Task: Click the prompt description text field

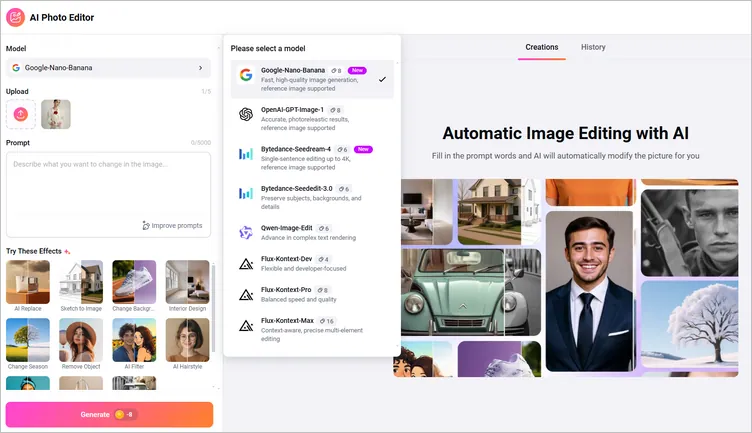Action: pyautogui.click(x=107, y=185)
